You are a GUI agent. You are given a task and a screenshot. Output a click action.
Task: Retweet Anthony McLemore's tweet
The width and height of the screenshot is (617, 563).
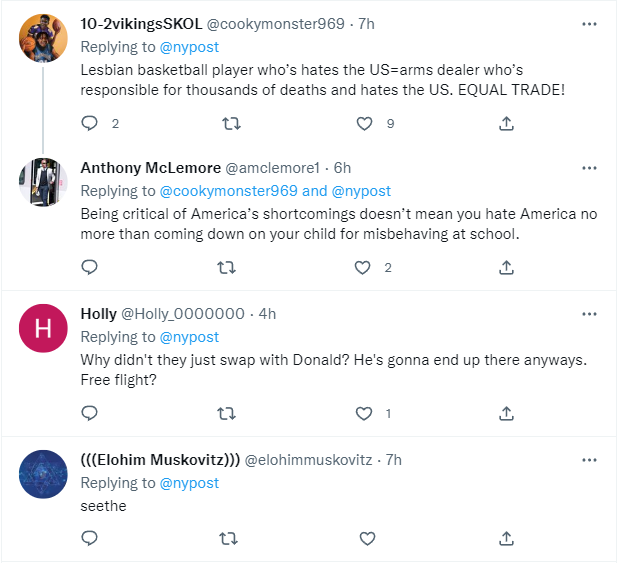tap(228, 267)
